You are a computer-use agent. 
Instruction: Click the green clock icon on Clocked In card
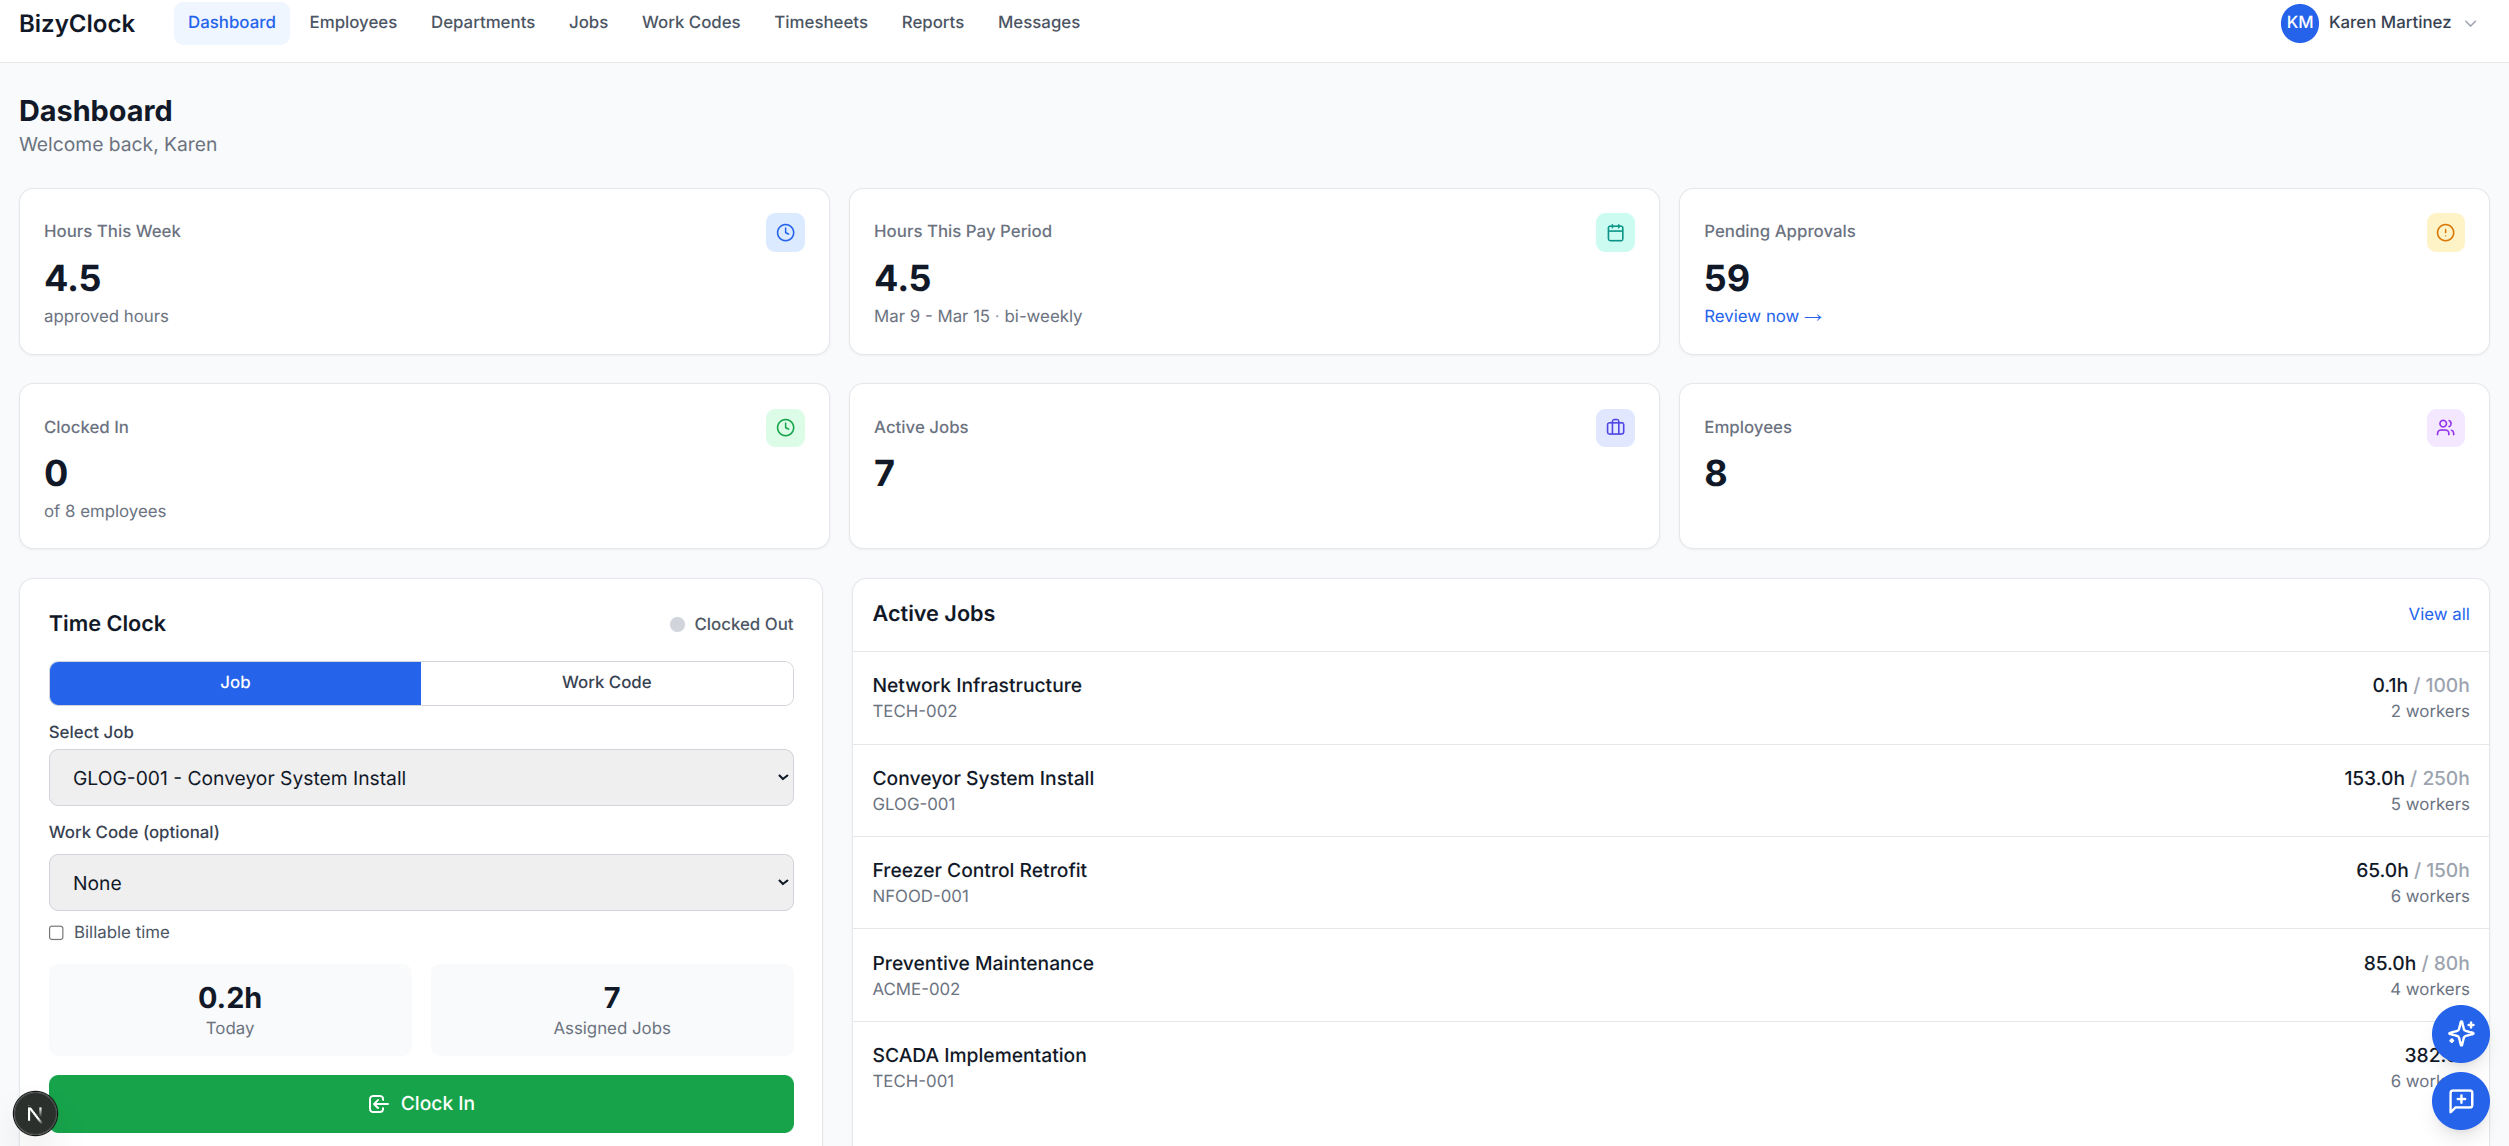pos(784,427)
